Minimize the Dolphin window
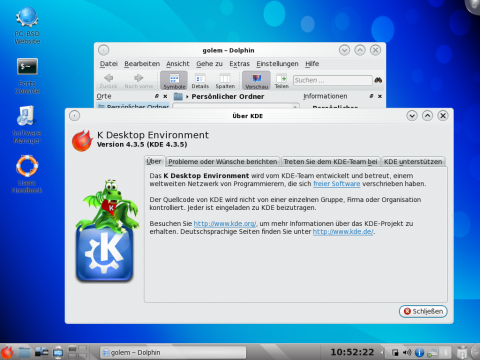The width and height of the screenshot is (480, 360). coord(344,50)
